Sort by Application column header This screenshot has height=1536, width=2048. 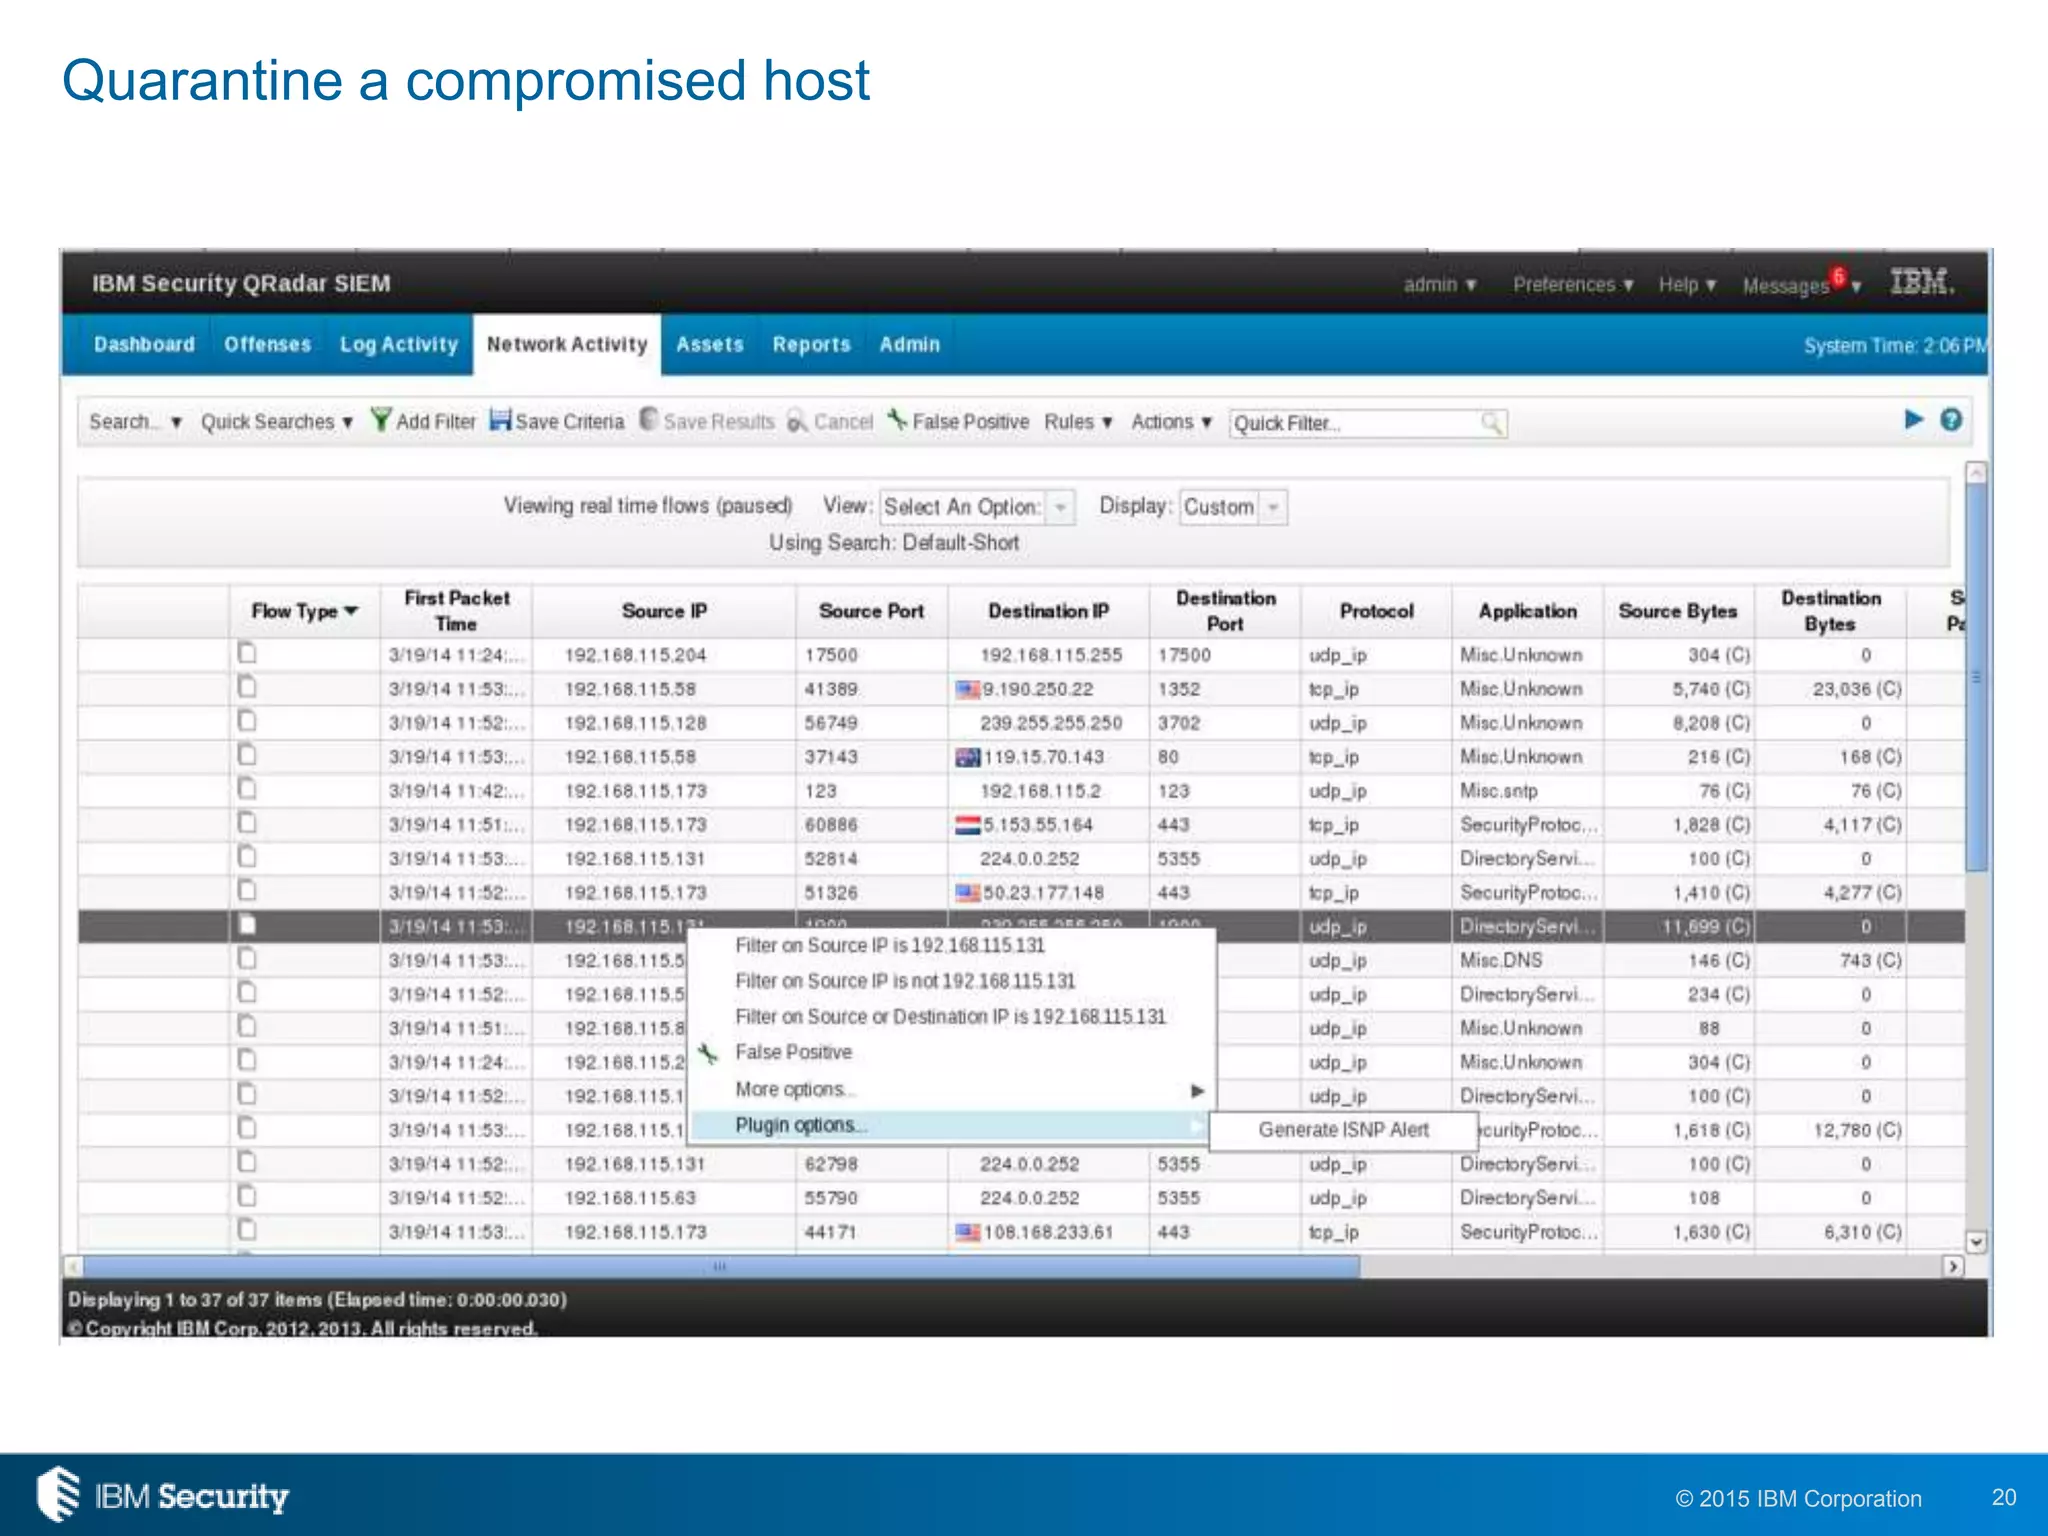coord(1527,611)
